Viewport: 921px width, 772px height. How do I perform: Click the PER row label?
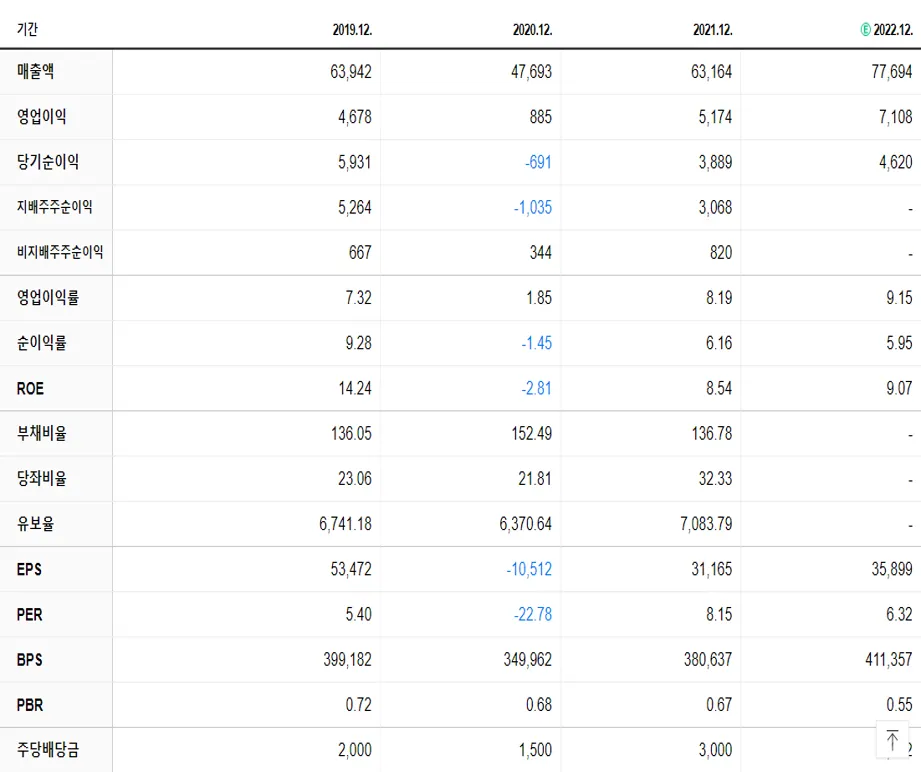tap(29, 615)
